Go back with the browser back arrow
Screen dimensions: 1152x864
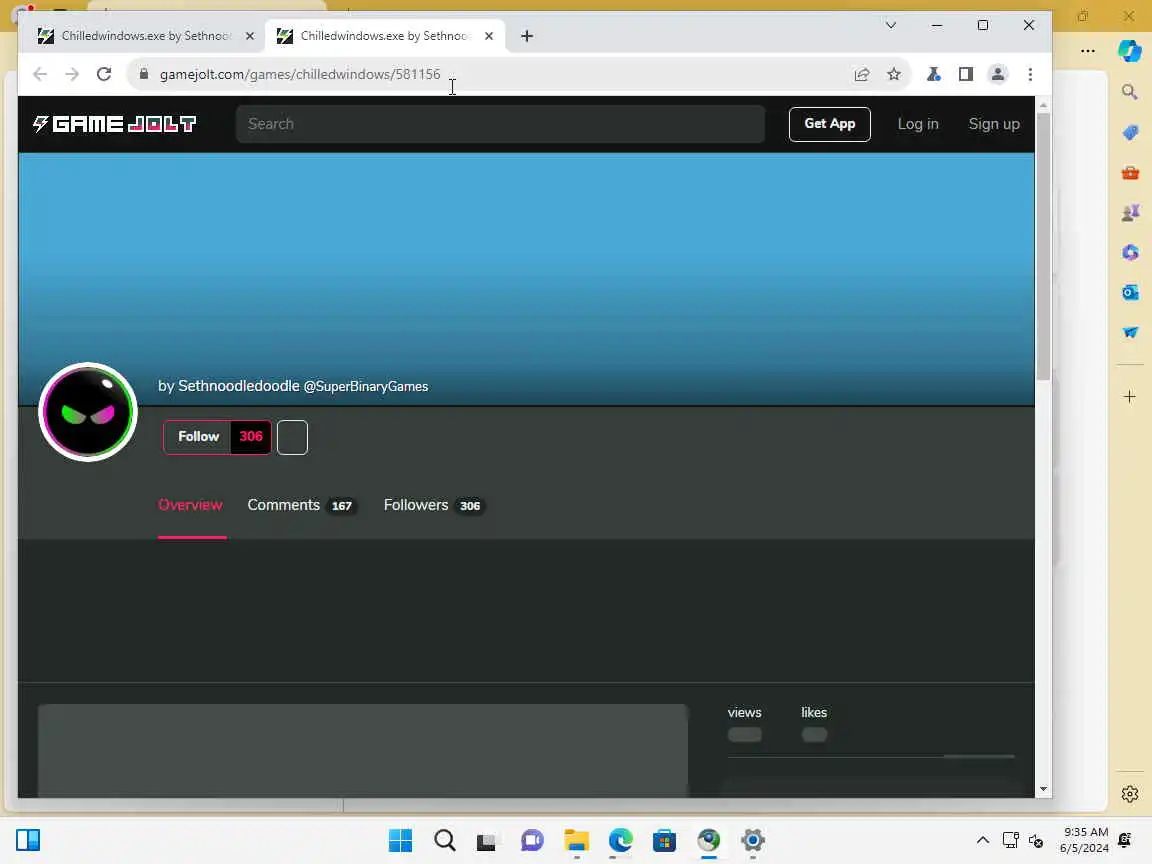[x=40, y=74]
